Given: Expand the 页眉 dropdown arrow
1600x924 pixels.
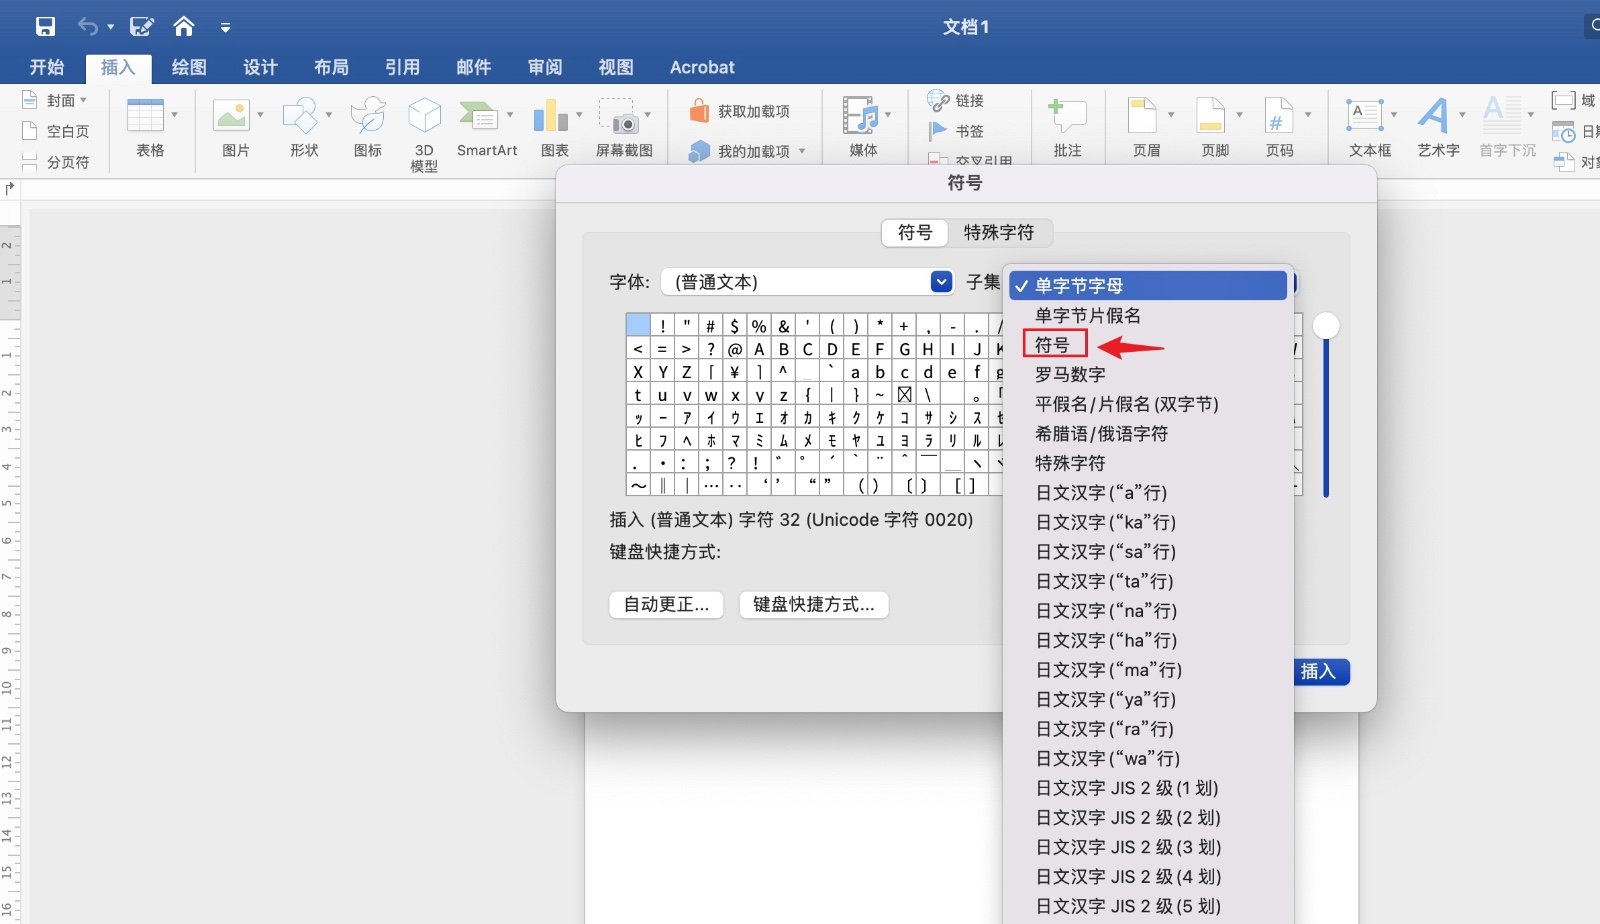Looking at the screenshot, I should tap(1171, 115).
